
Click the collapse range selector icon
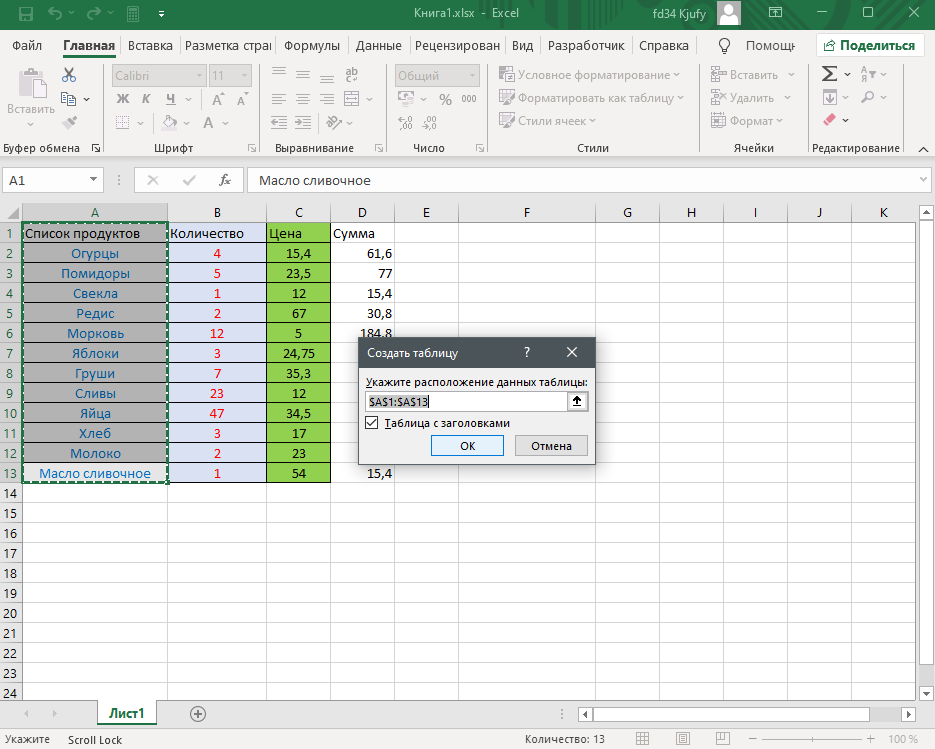tap(578, 401)
